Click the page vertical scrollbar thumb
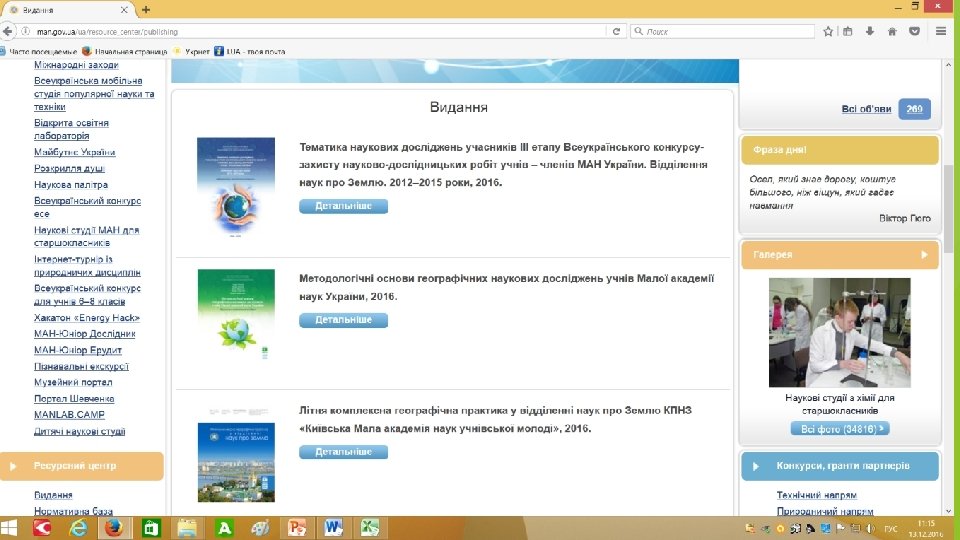960x540 pixels. (x=948, y=208)
